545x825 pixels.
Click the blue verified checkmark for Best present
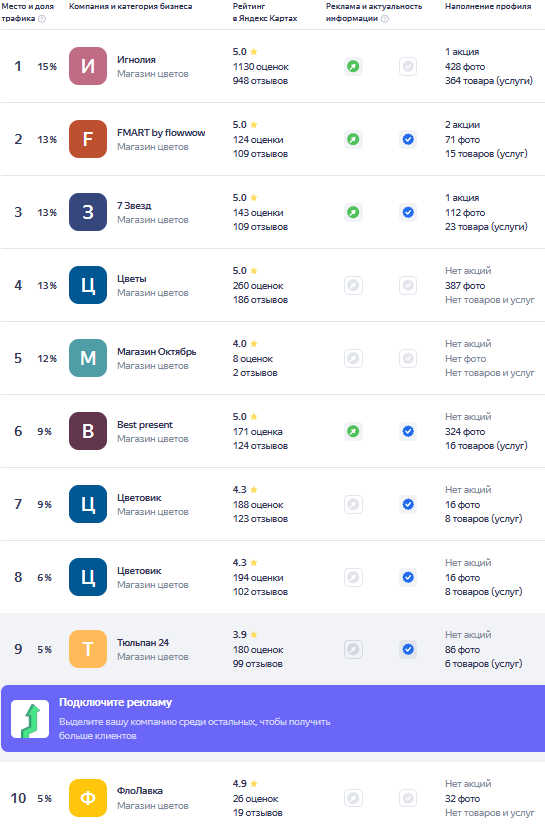click(x=408, y=431)
